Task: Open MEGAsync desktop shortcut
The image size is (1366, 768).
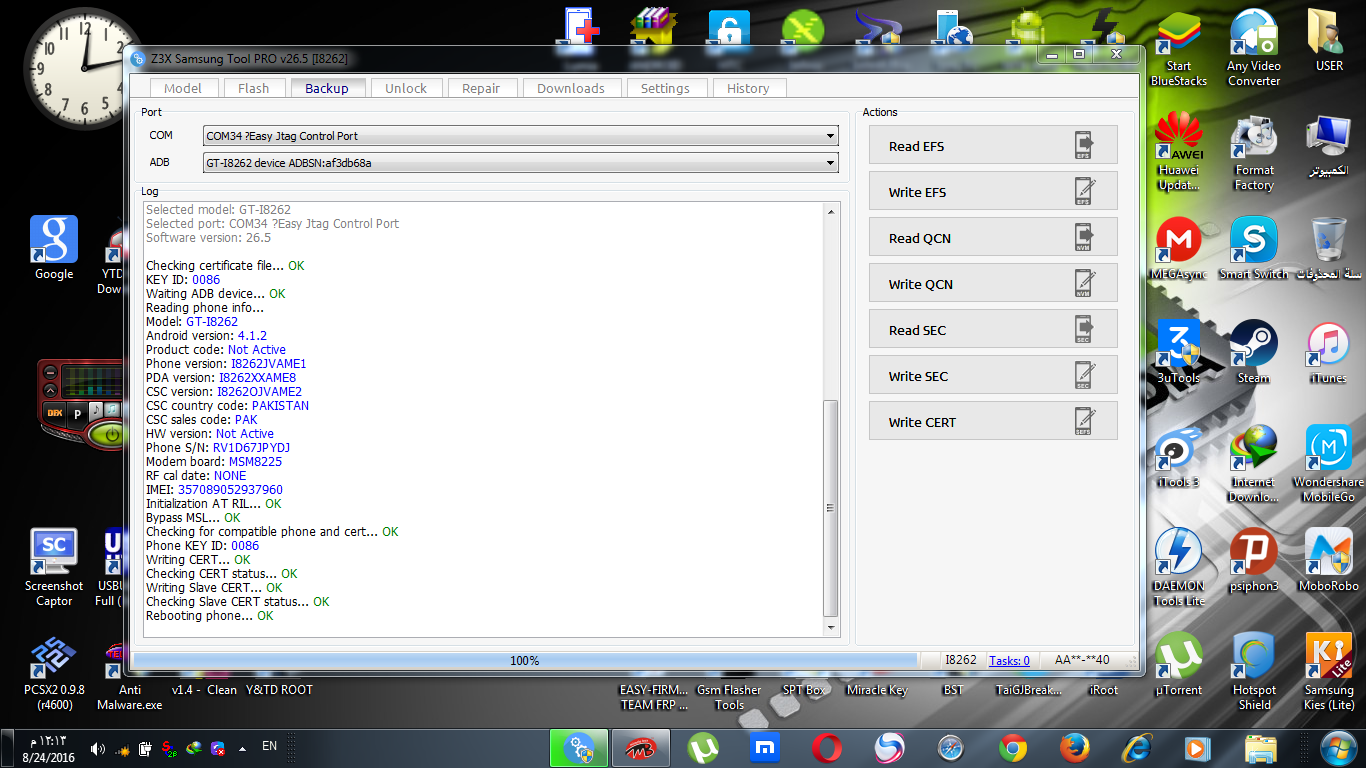Action: click(1178, 249)
